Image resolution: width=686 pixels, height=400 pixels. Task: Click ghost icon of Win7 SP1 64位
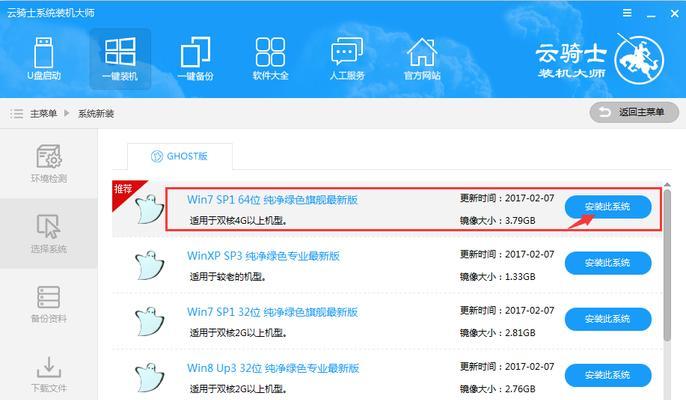click(150, 209)
